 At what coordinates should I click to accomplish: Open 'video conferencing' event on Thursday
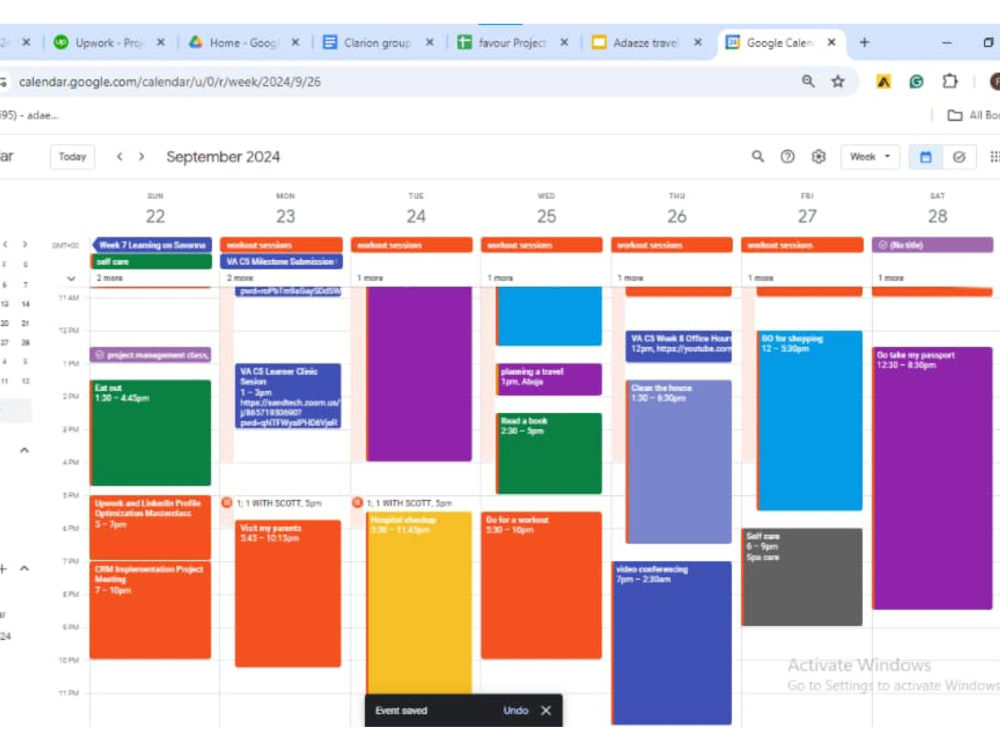click(x=672, y=642)
